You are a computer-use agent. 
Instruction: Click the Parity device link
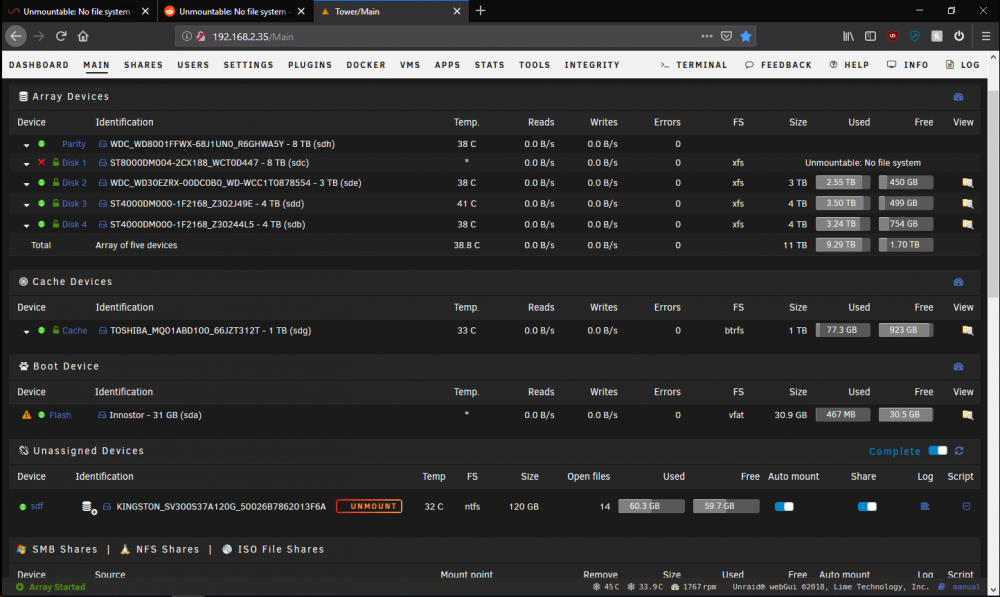74,144
